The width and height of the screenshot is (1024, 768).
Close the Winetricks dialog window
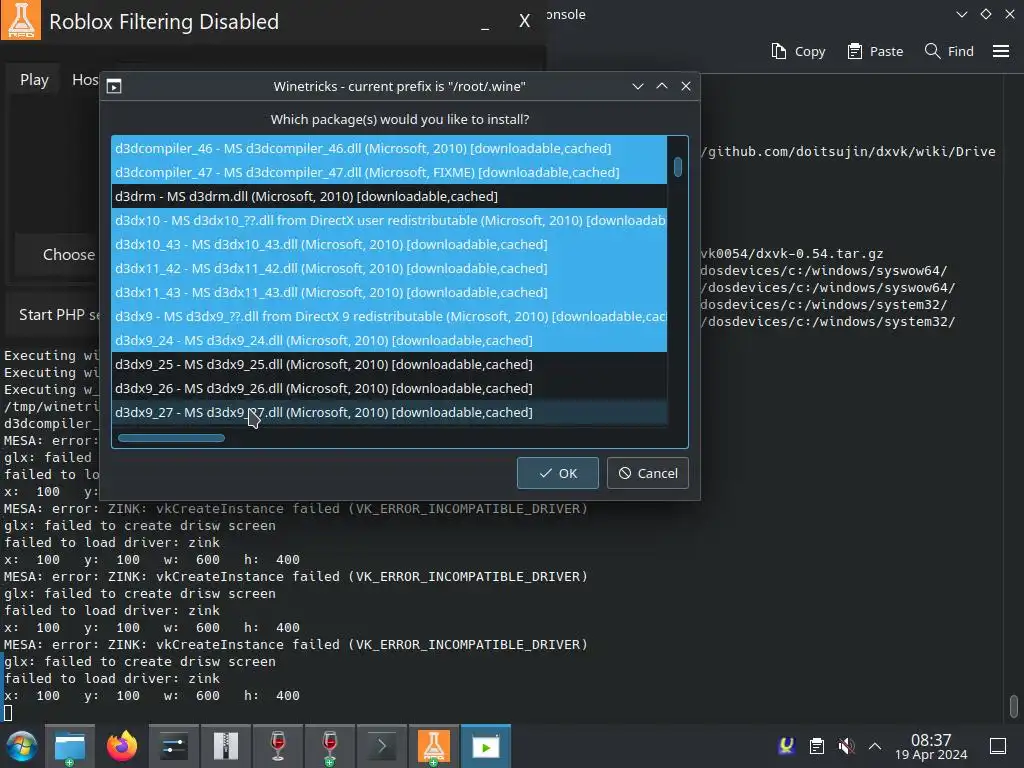(x=686, y=86)
